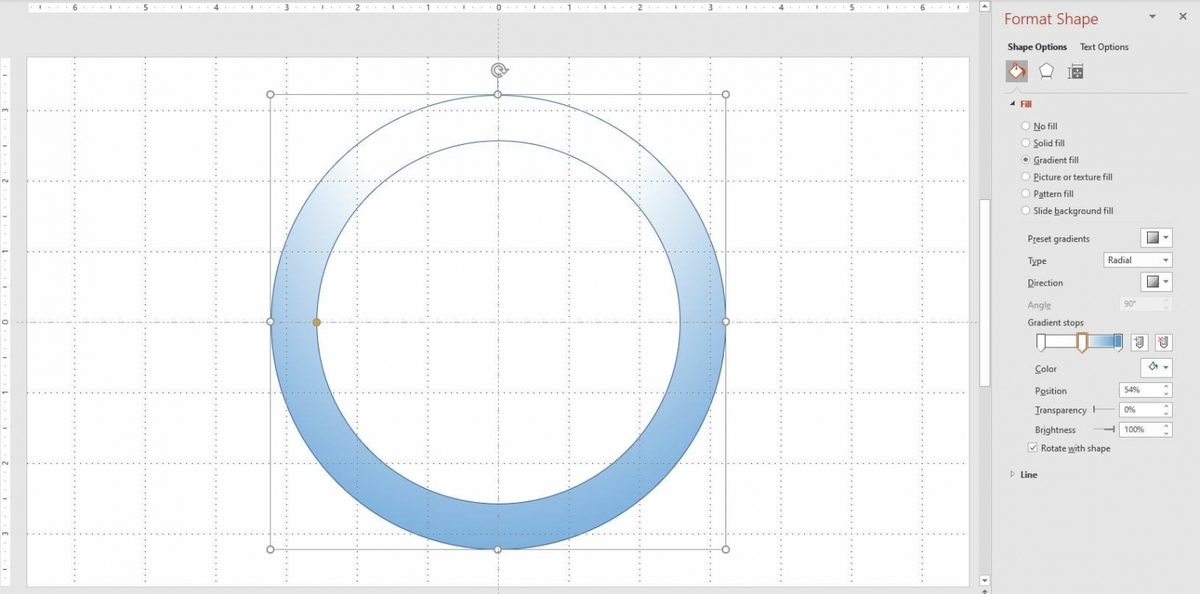Open the gradient Direction picker
Viewport: 1200px width, 594px height.
click(1157, 282)
